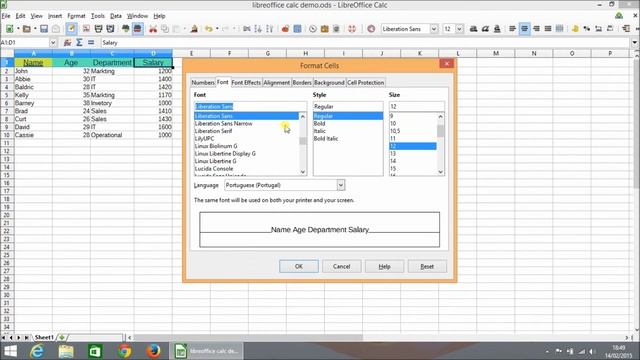Viewport: 640px width, 360px height.
Task: Click the Size list scroll-up arrow
Action: coord(440,117)
